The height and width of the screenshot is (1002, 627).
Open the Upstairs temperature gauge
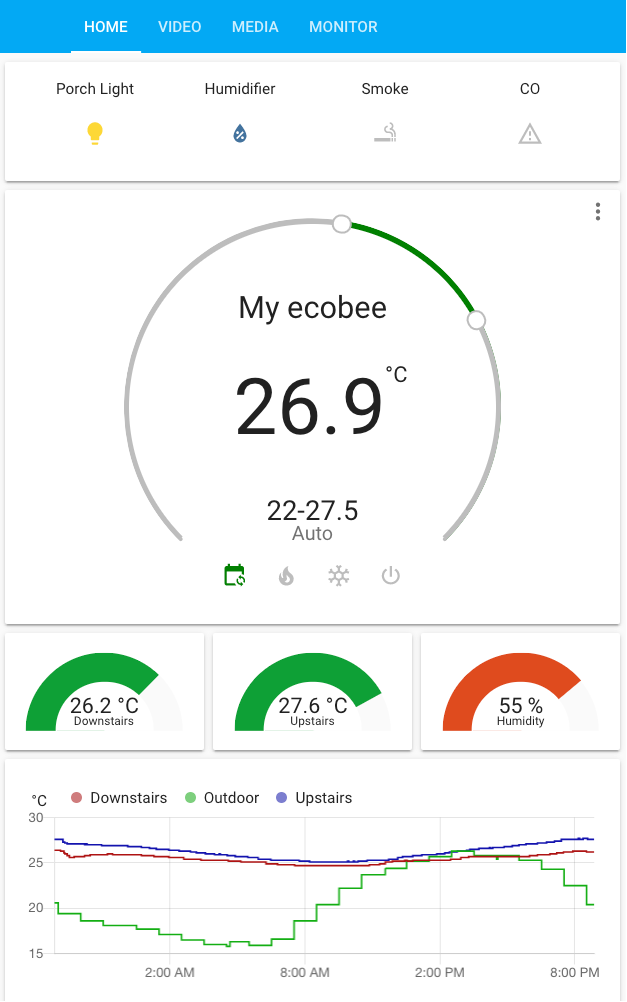coord(312,692)
